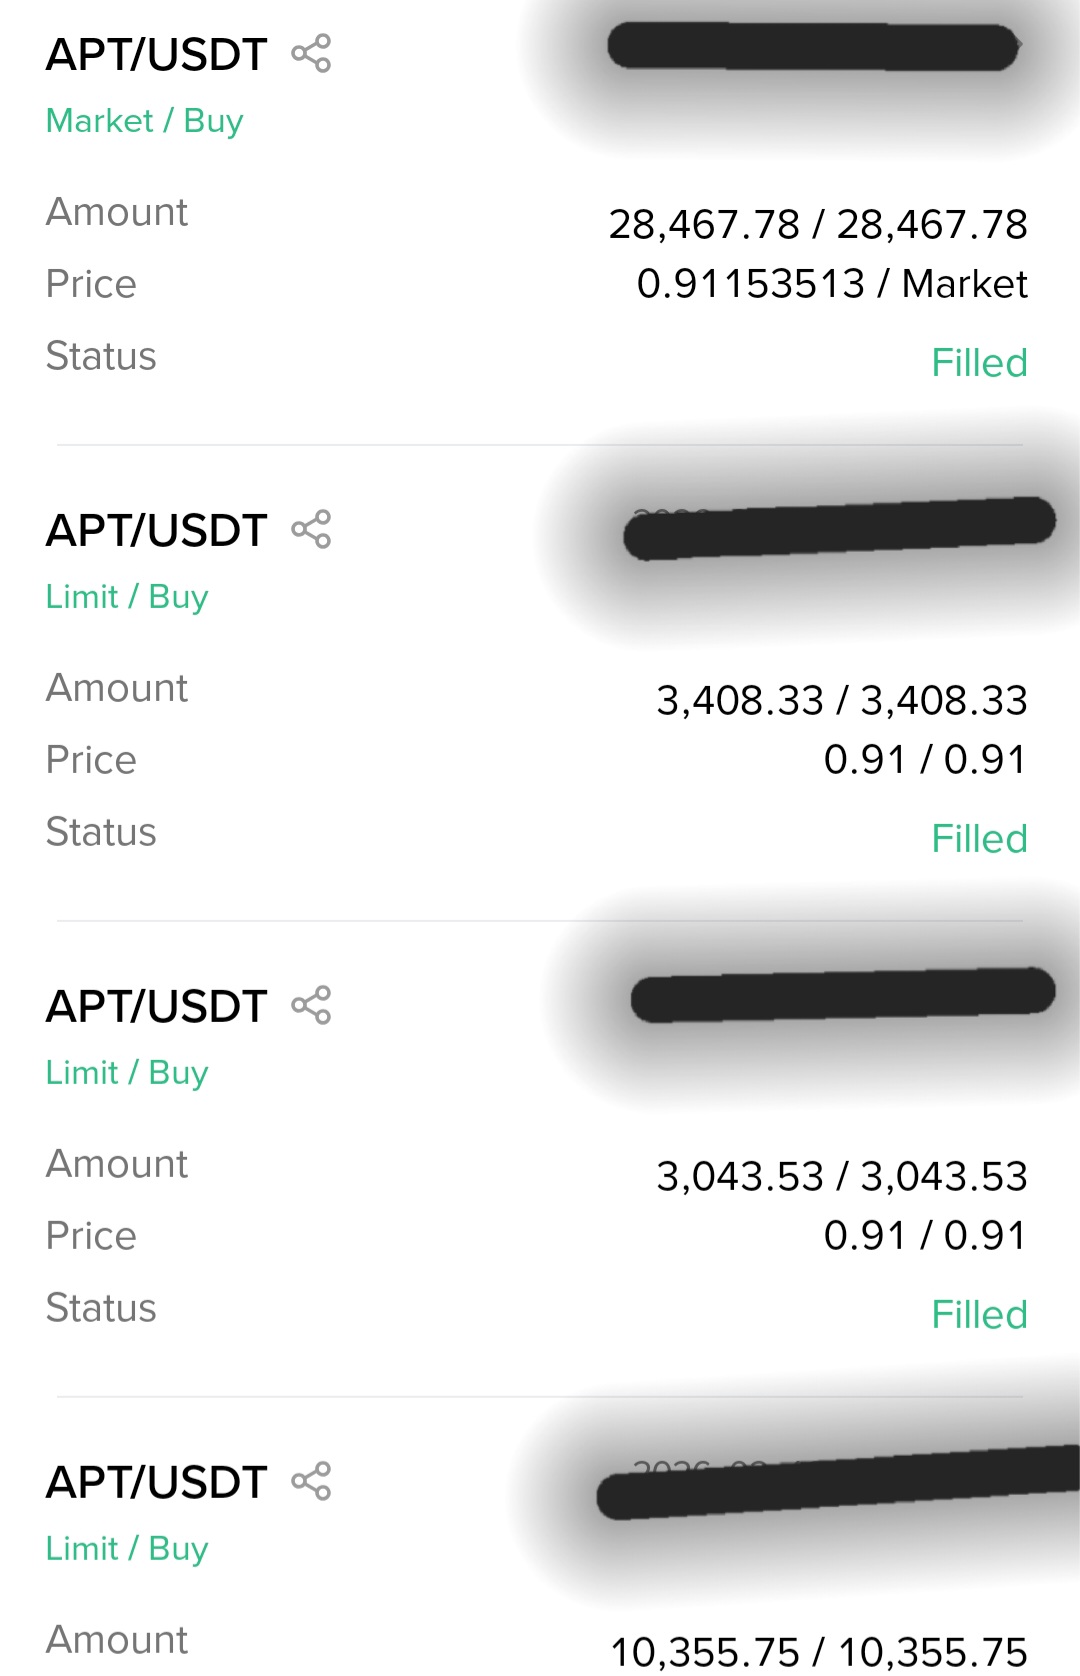Tap Filled status of 3,043.53 order

point(979,1315)
